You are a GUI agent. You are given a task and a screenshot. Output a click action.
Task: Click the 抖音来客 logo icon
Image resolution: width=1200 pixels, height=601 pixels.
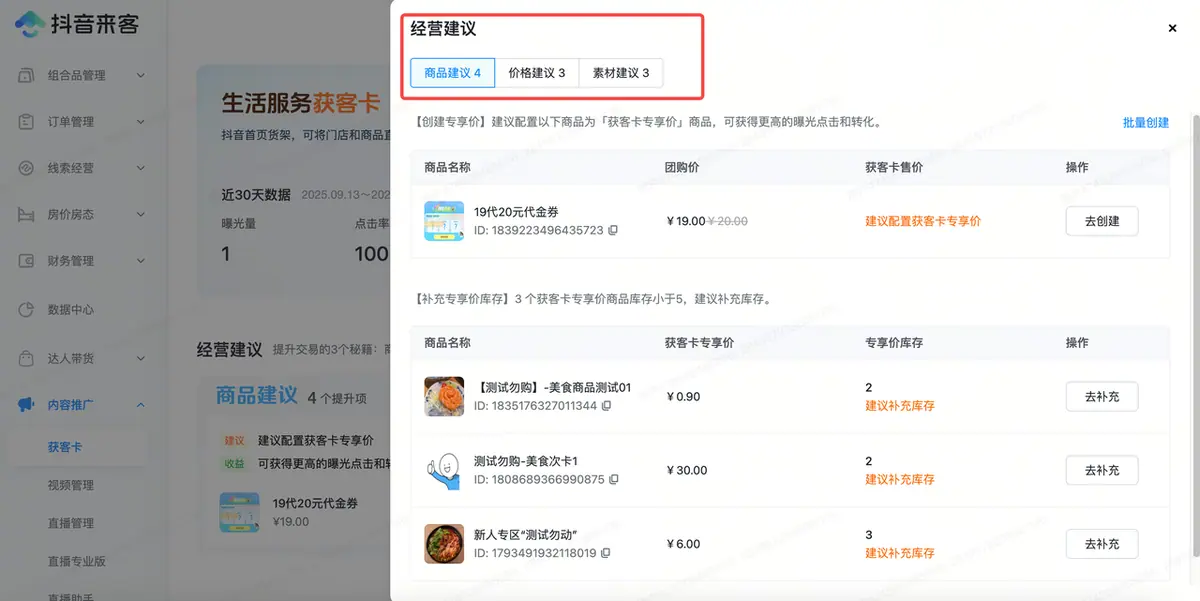click(x=29, y=24)
